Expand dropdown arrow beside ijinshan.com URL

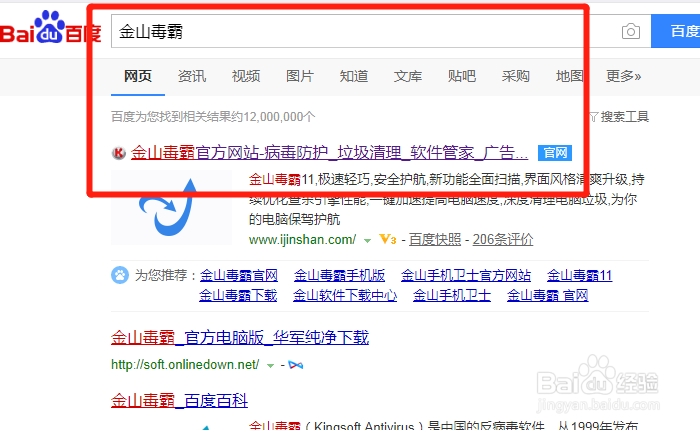(367, 241)
